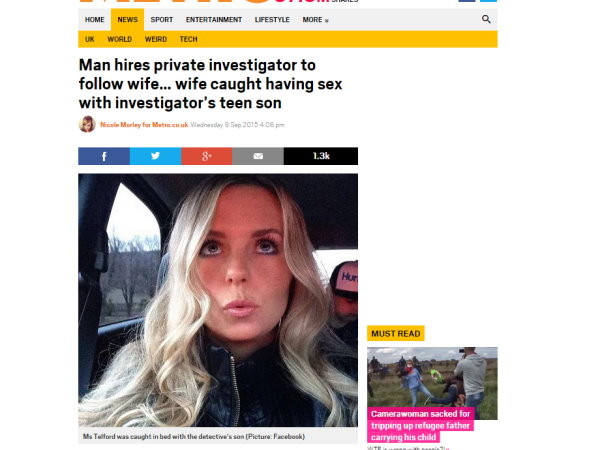Image resolution: width=600 pixels, height=450 pixels.
Task: Expand the MORE navigation dropdown
Action: pos(315,20)
